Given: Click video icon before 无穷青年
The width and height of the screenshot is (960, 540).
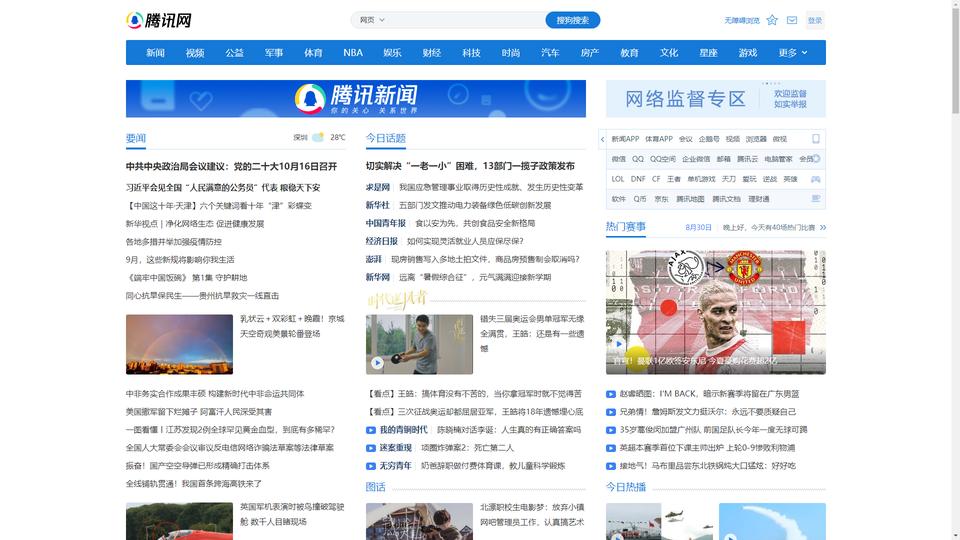Looking at the screenshot, I should 370,466.
